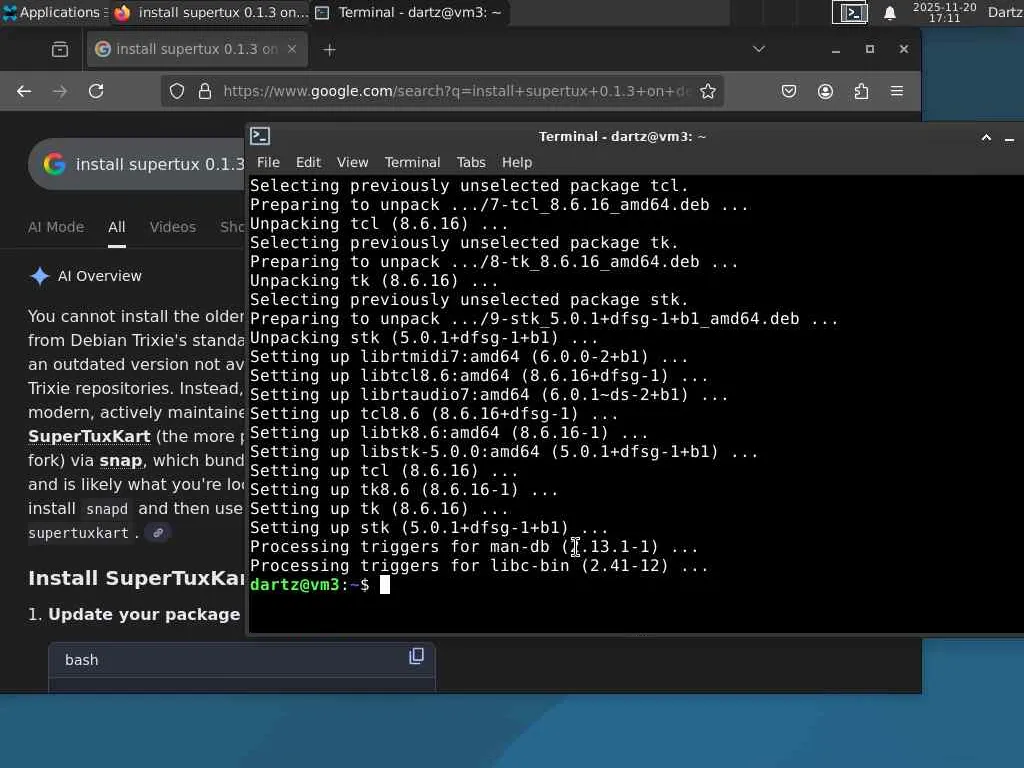
Task: Switch to AI Mode search tab
Action: (56, 227)
